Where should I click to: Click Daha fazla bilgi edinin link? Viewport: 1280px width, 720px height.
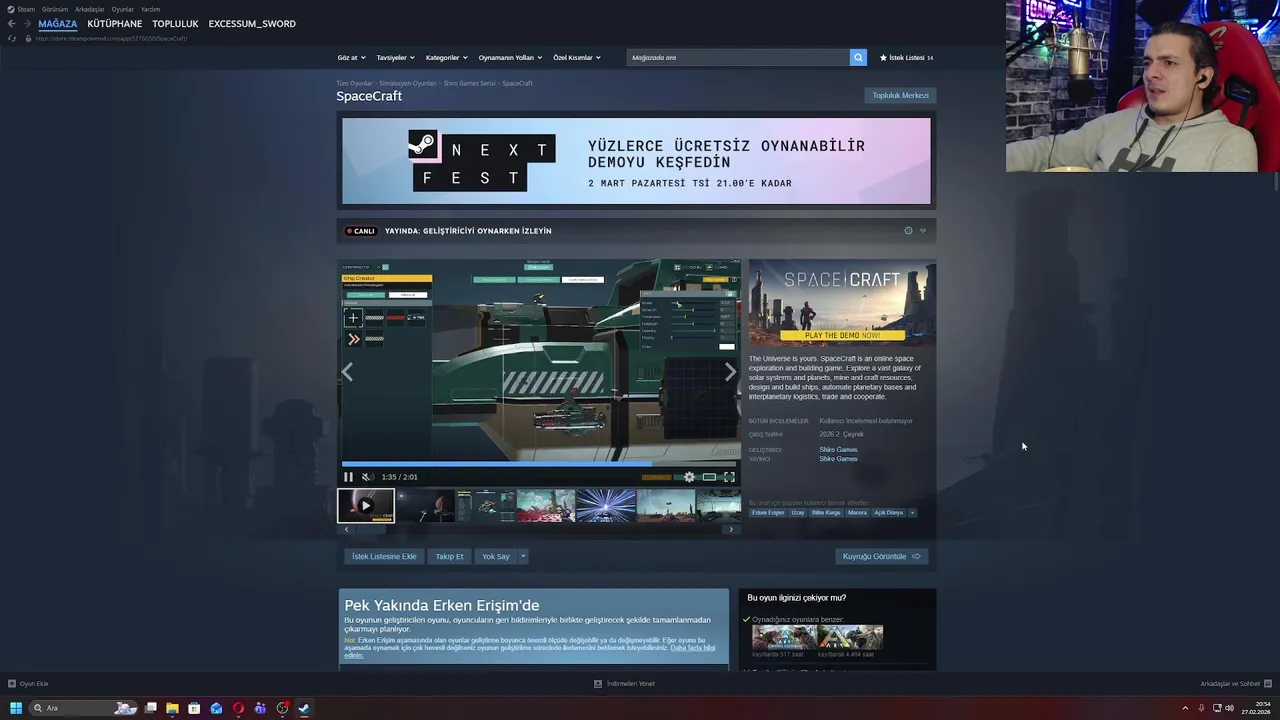pos(692,648)
